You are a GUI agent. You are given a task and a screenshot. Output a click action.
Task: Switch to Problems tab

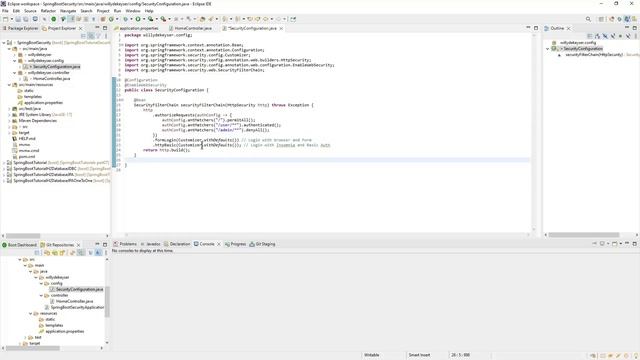tap(128, 244)
